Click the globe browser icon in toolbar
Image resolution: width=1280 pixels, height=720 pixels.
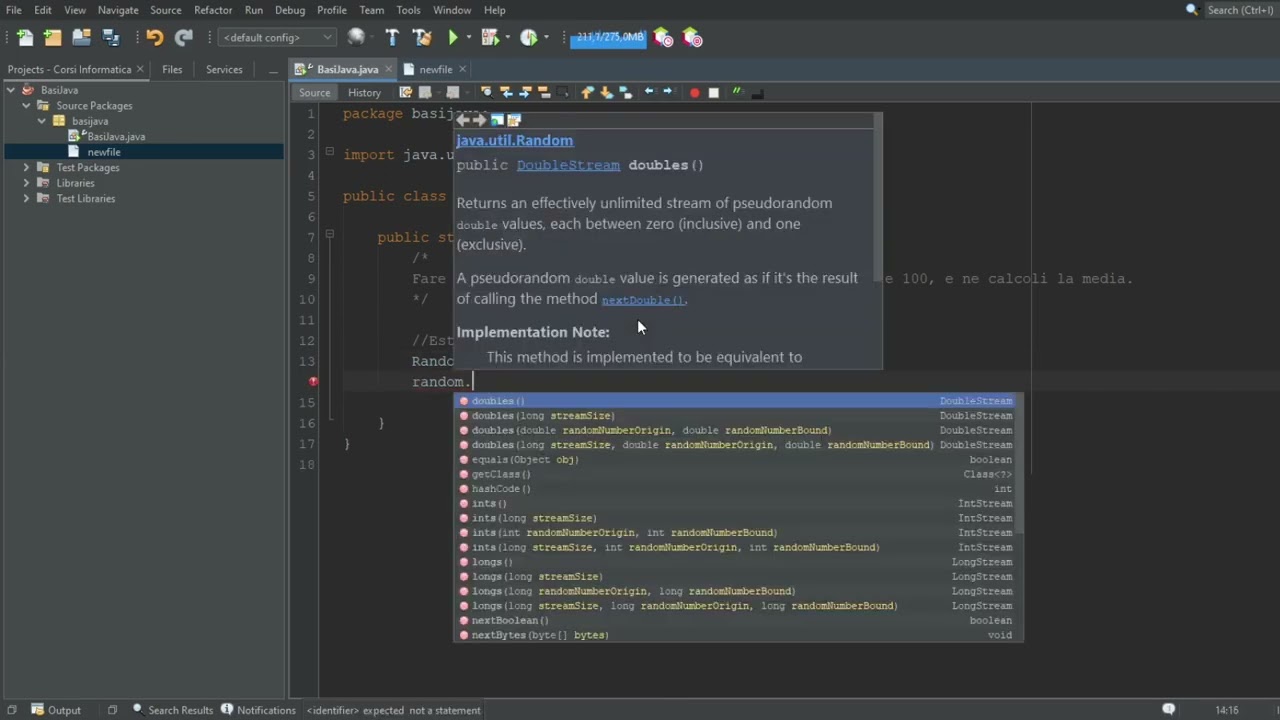357,38
